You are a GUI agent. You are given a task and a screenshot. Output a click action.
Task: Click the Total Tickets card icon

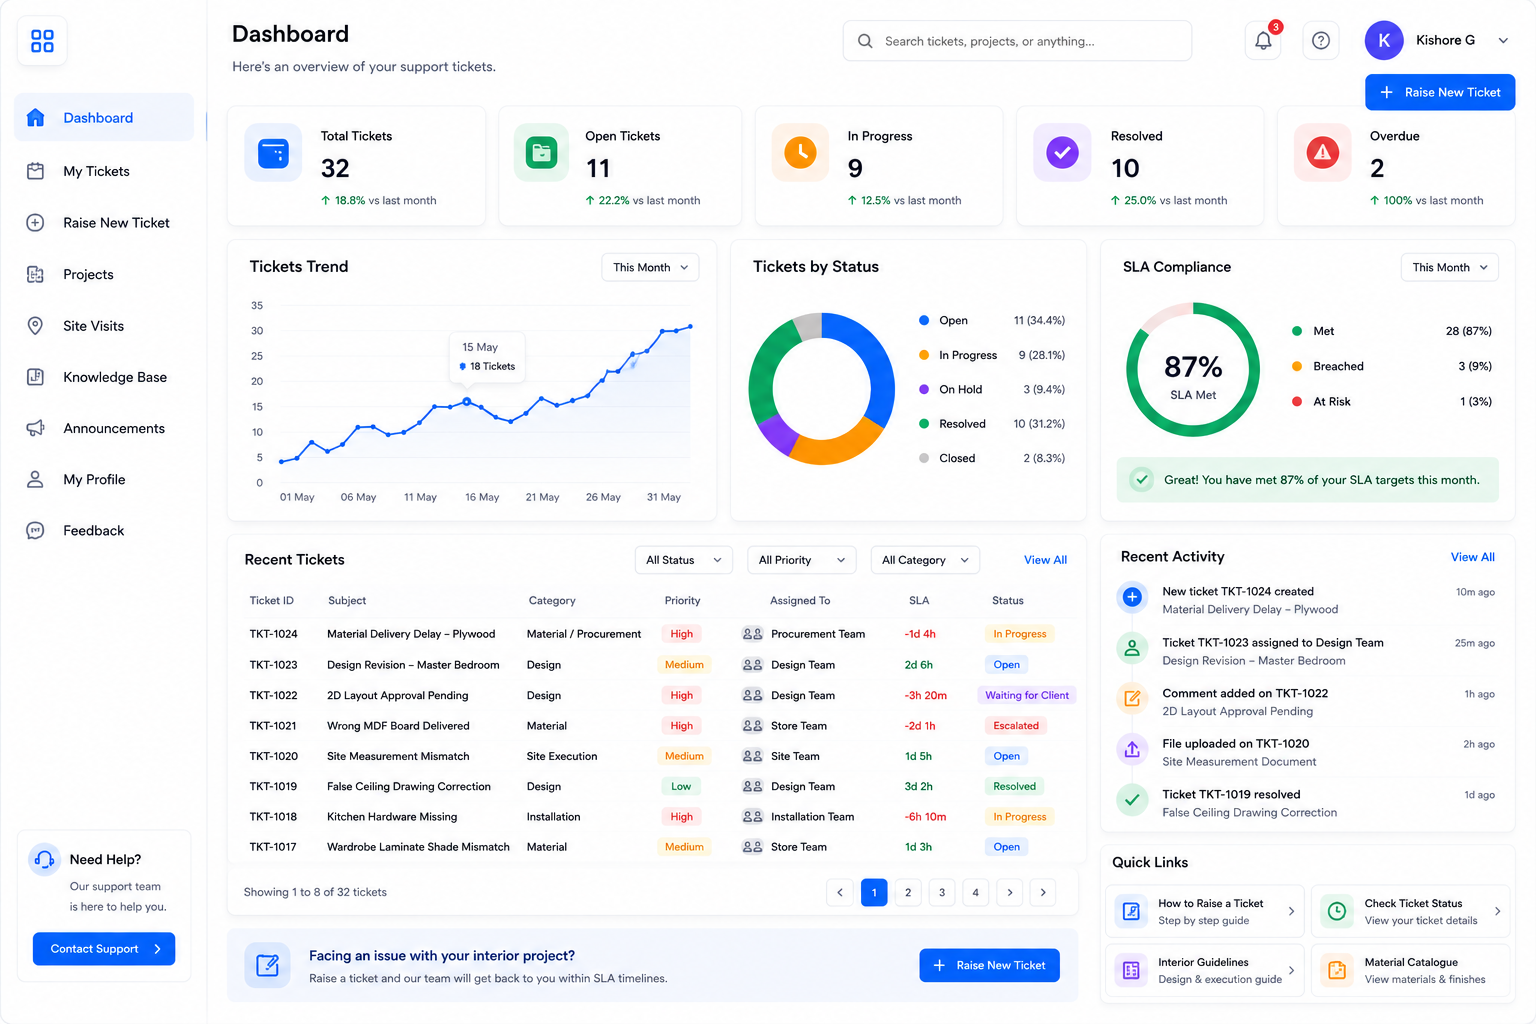[x=273, y=153]
